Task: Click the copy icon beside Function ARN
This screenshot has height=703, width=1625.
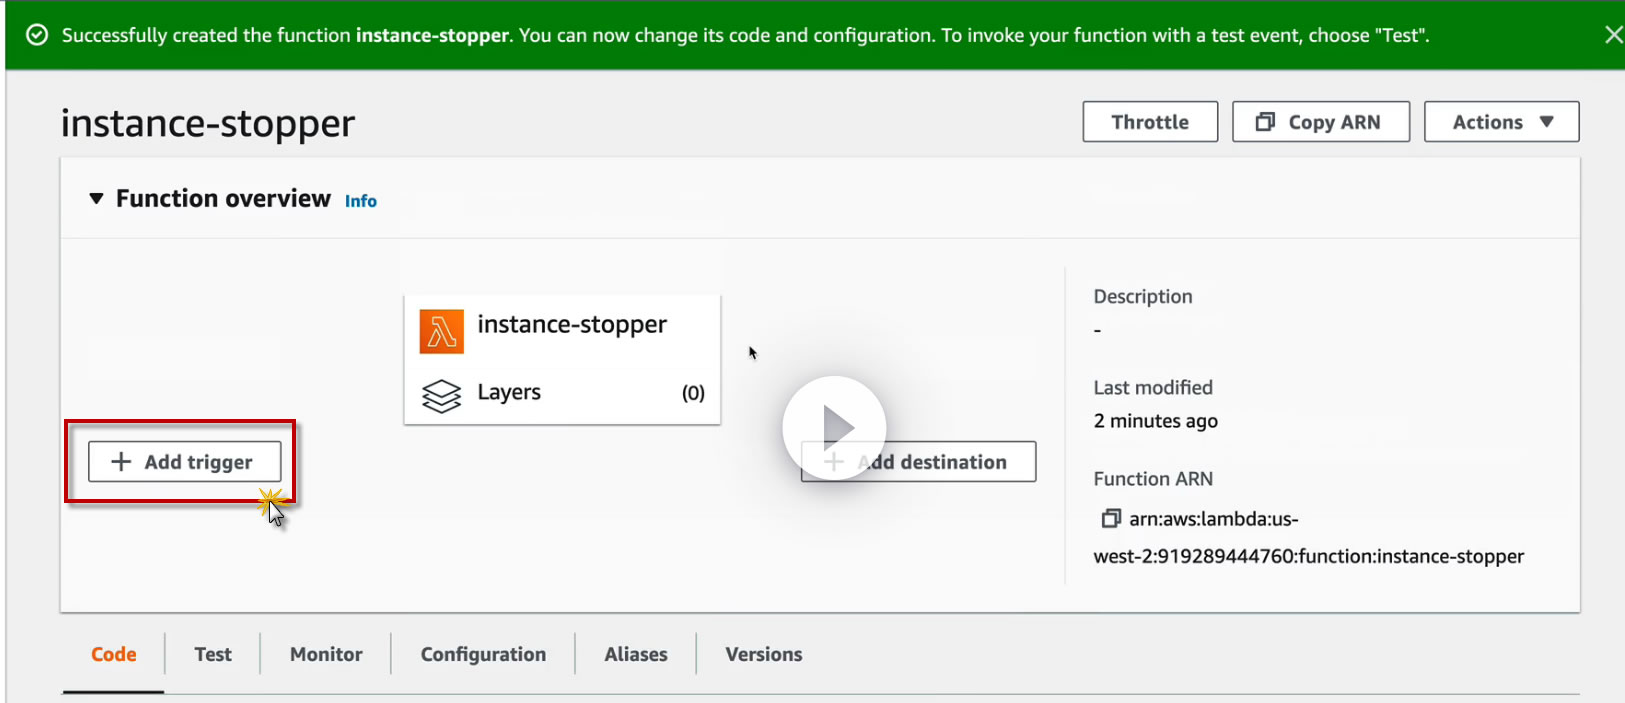Action: pos(1110,518)
